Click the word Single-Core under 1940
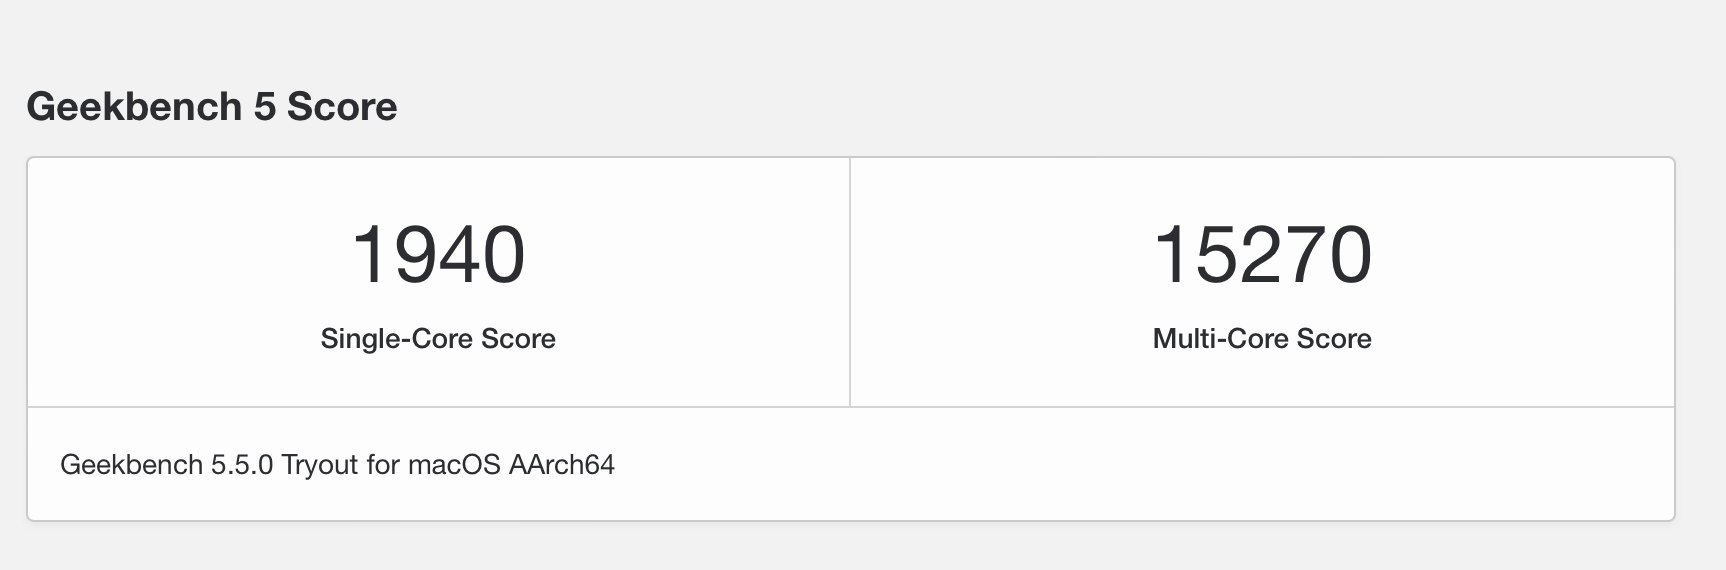The image size is (1726, 570). click(x=397, y=339)
